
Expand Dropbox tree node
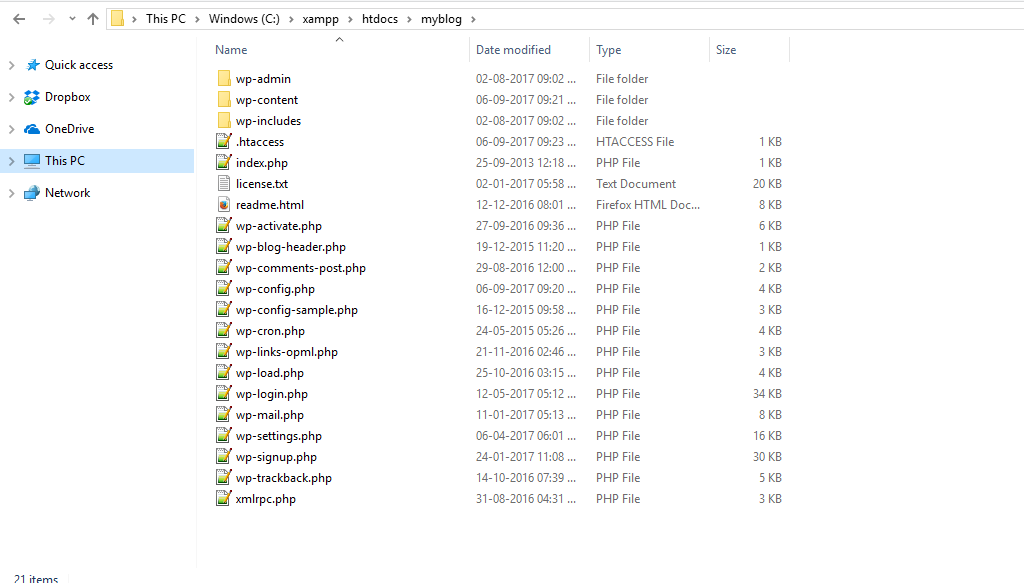click(11, 97)
